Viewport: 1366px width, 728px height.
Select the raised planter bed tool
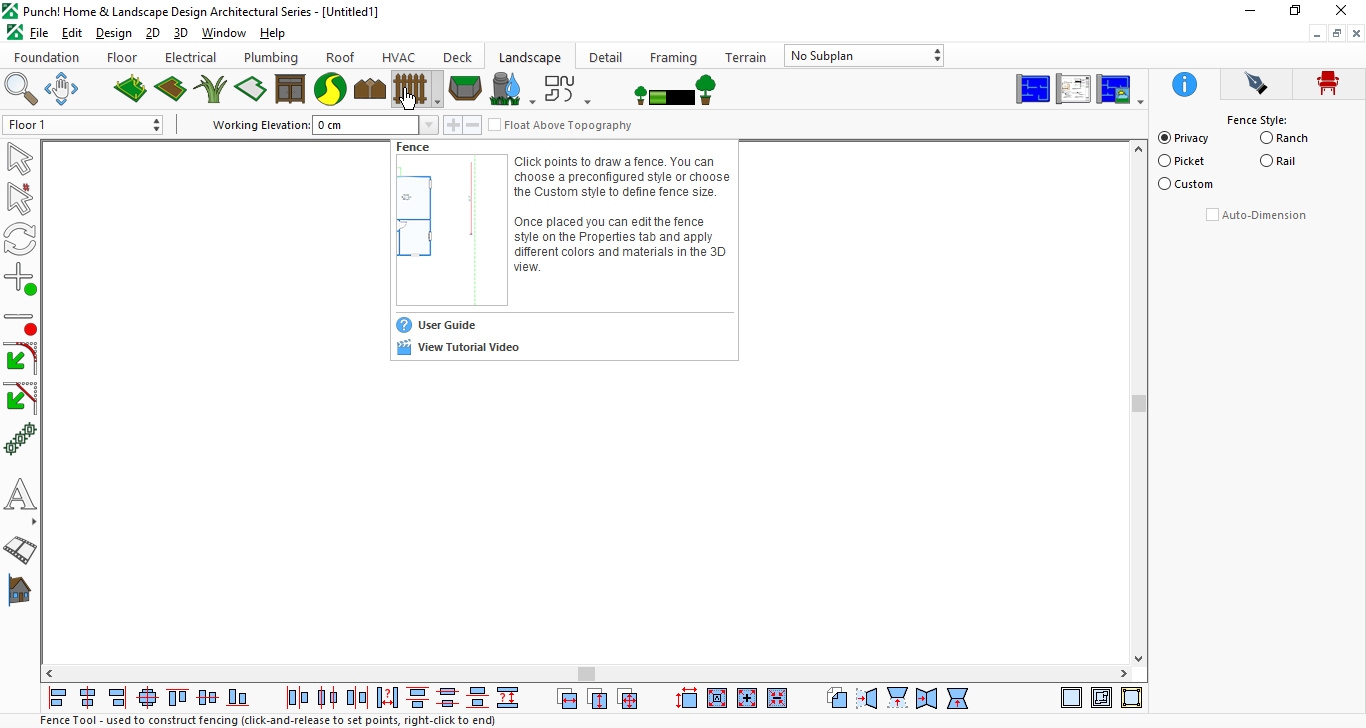[465, 89]
